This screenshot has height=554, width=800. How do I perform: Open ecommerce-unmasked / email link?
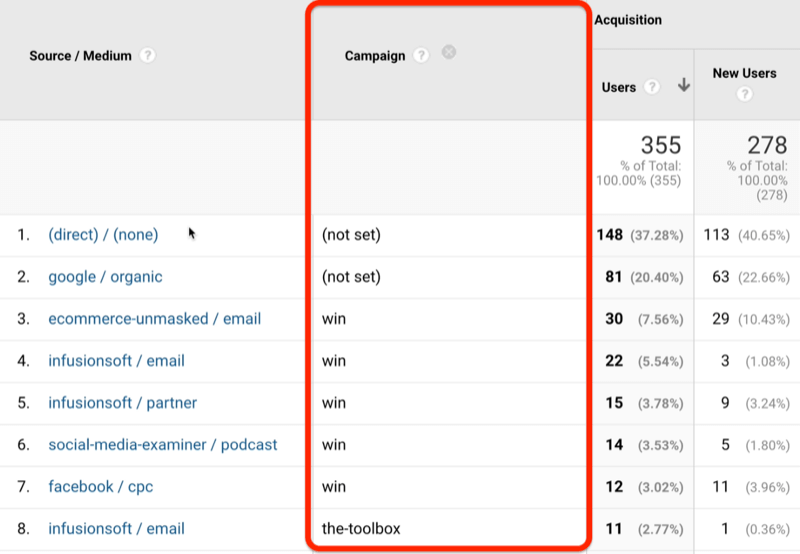pos(155,319)
